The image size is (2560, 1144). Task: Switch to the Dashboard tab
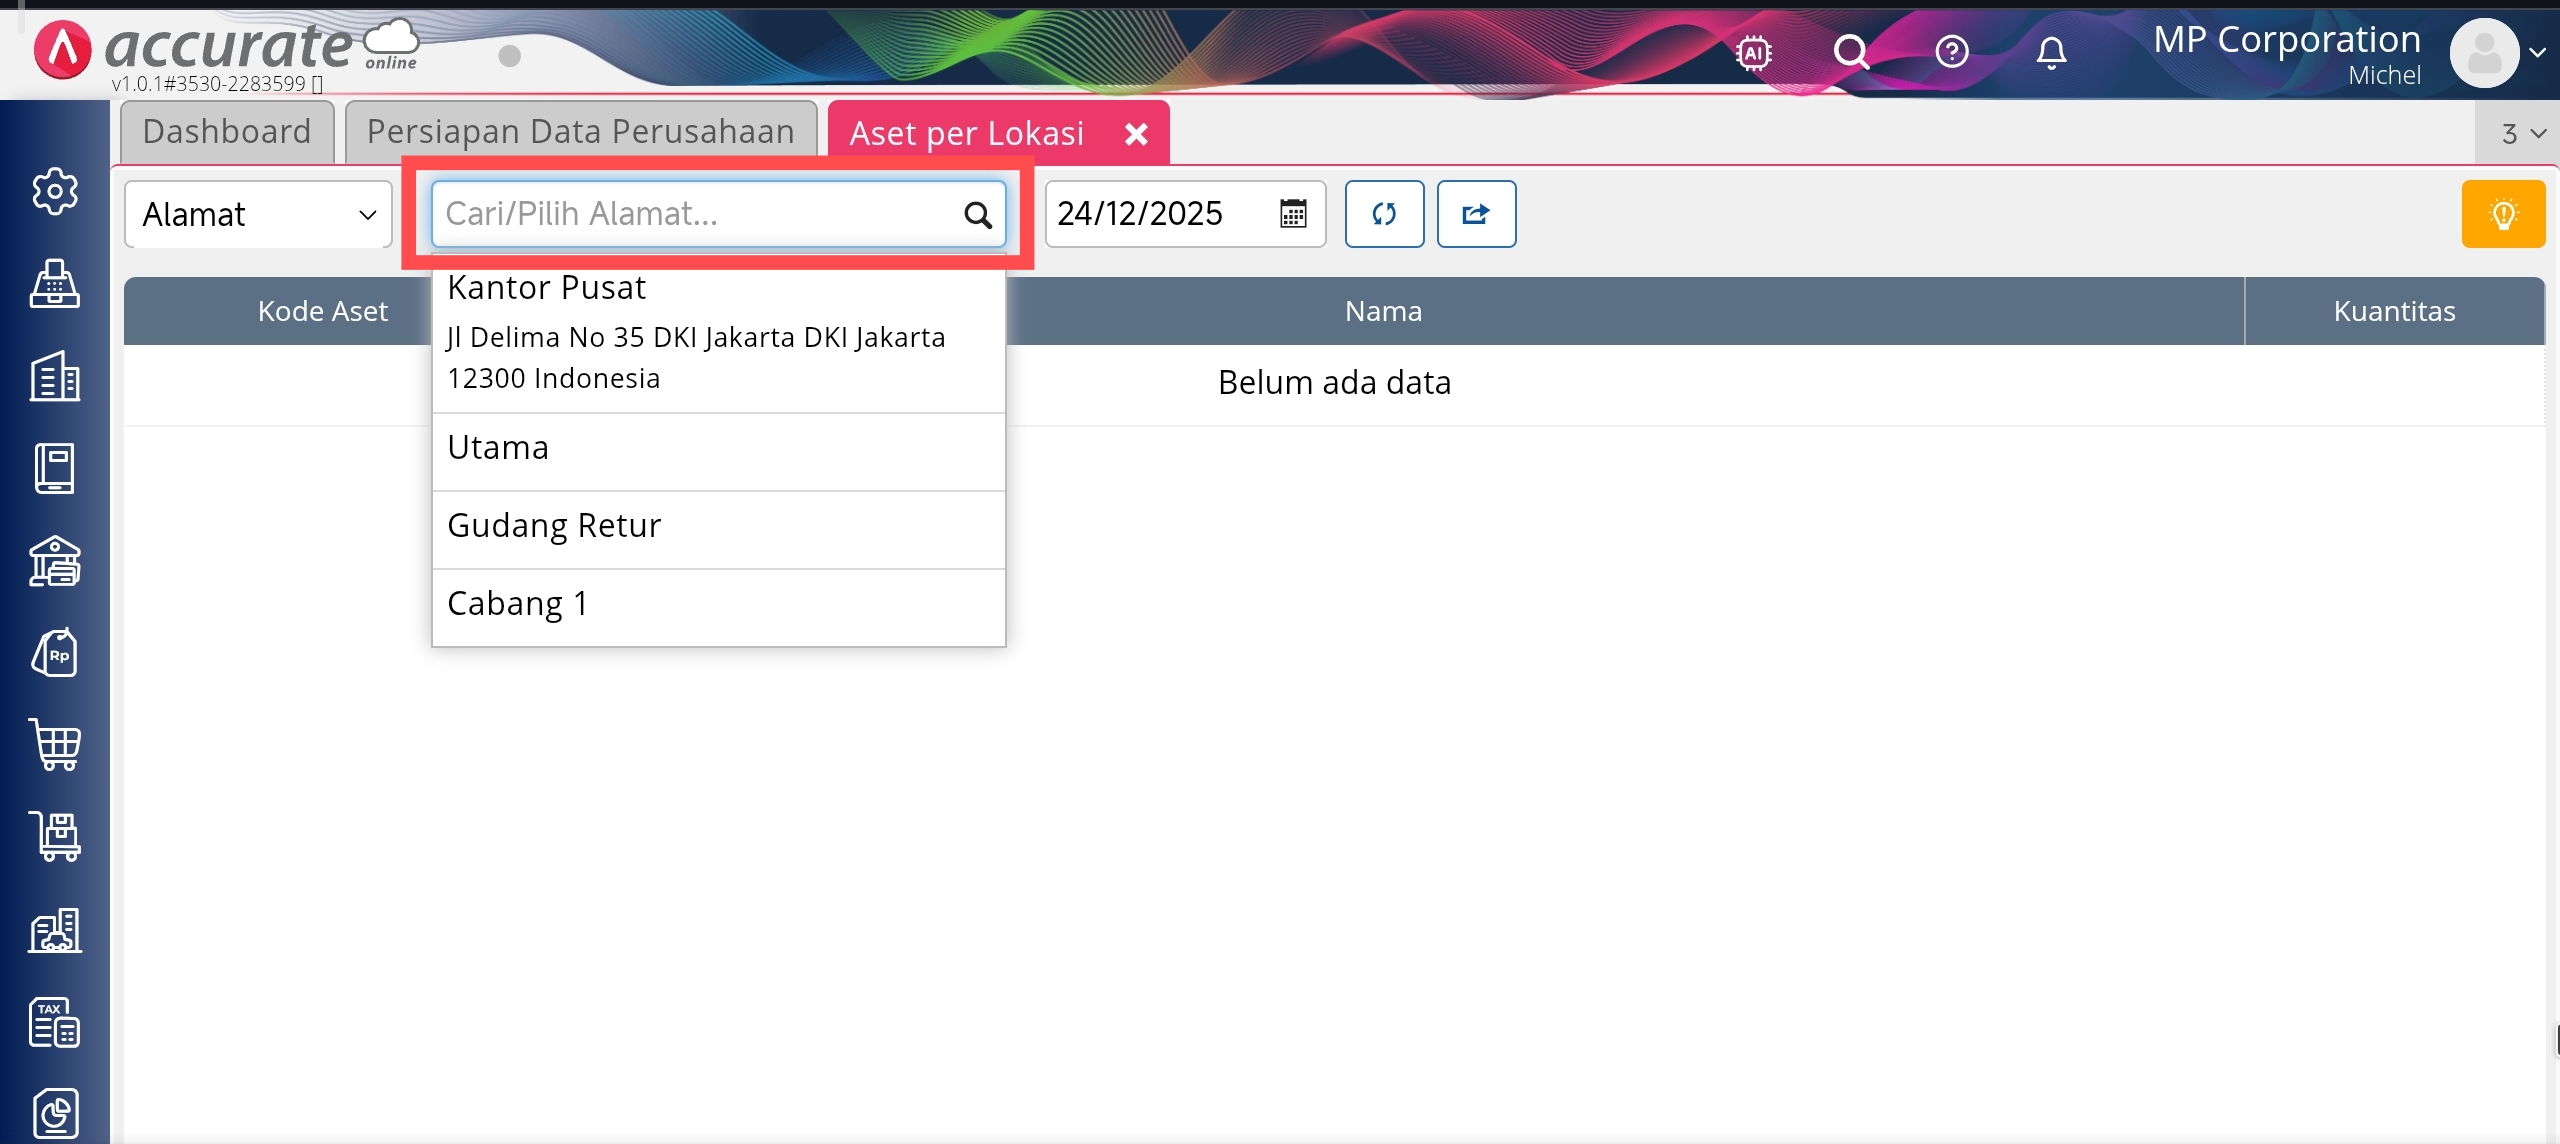click(x=227, y=132)
